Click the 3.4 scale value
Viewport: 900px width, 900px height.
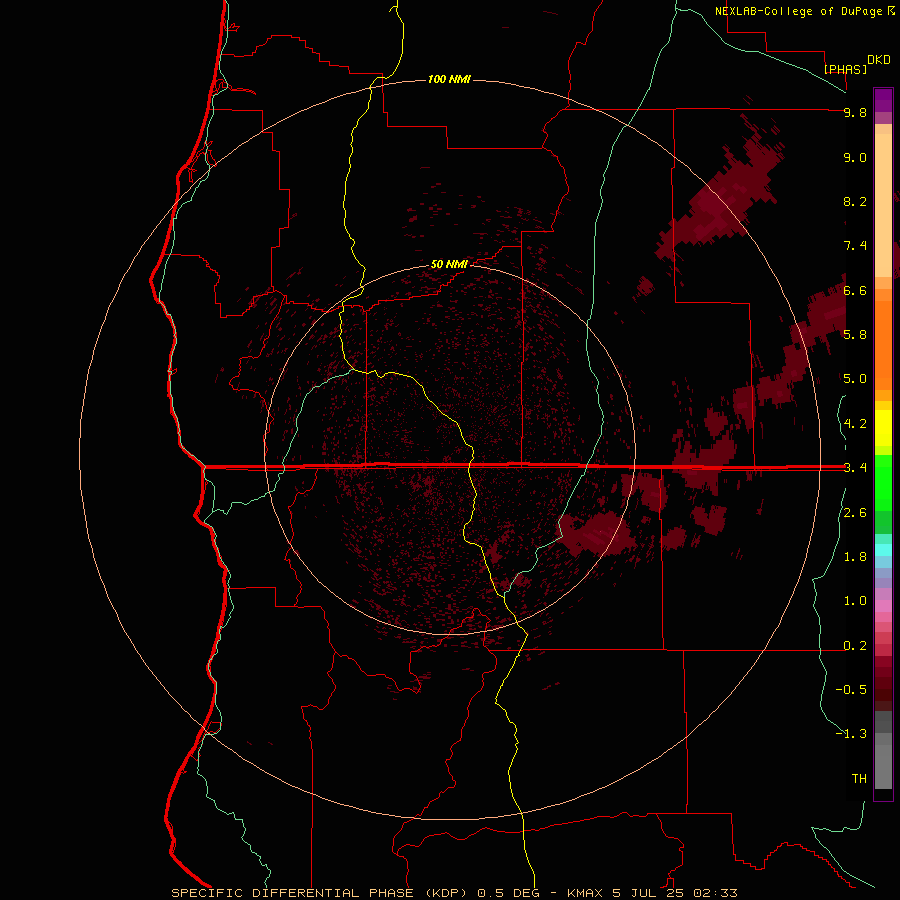coord(855,468)
